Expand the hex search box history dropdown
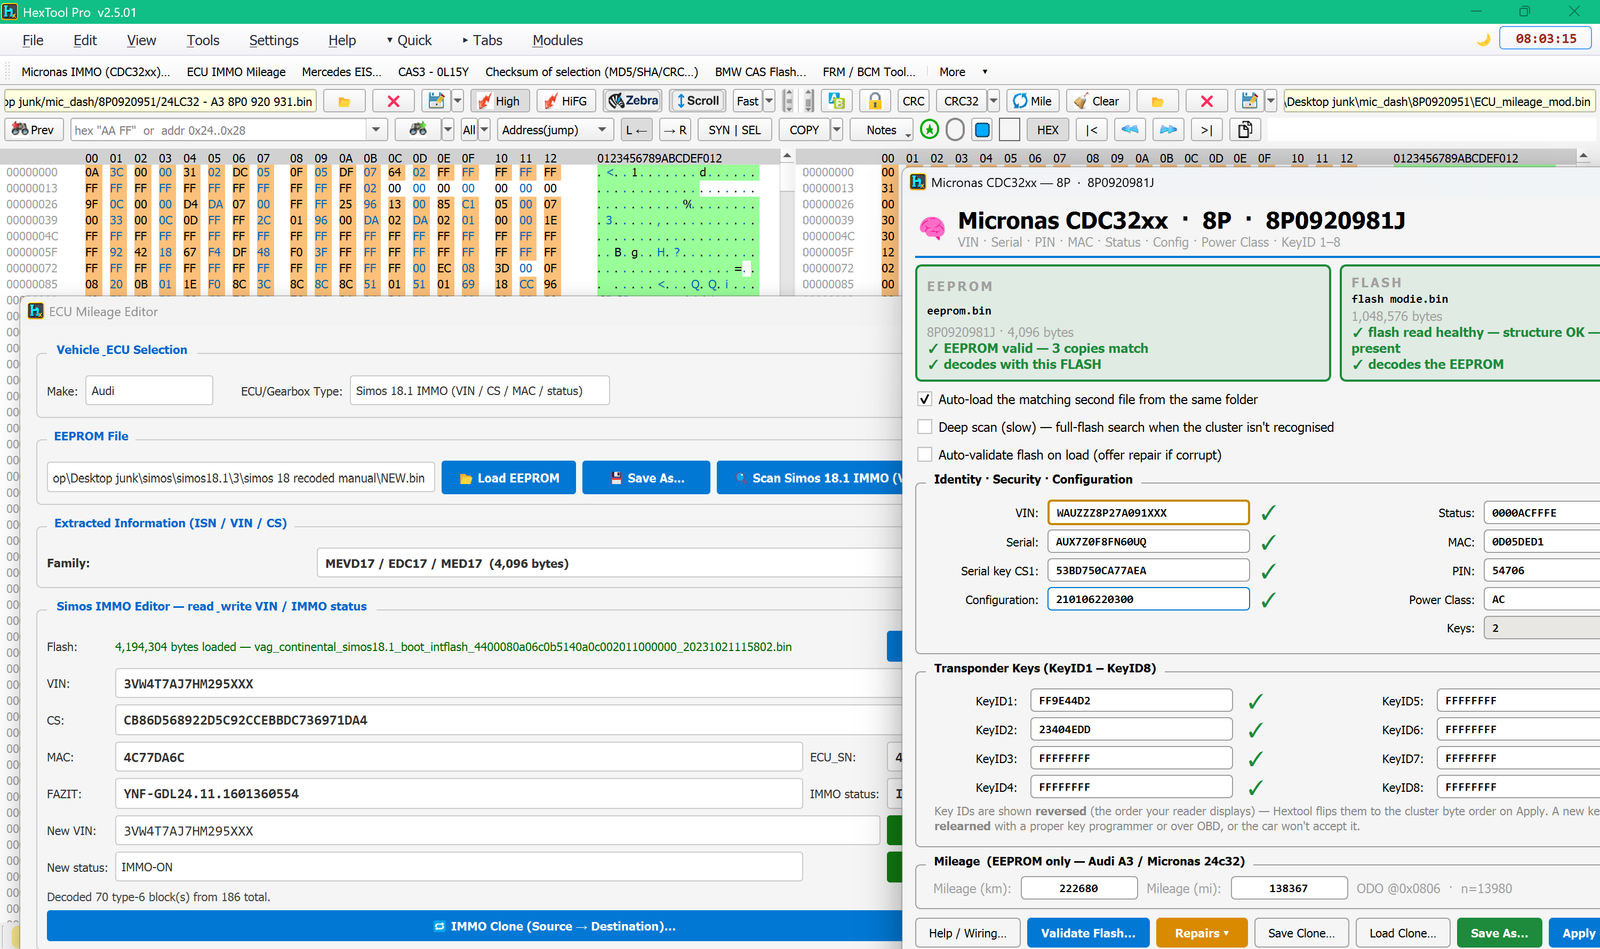Image resolution: width=1600 pixels, height=949 pixels. (376, 130)
